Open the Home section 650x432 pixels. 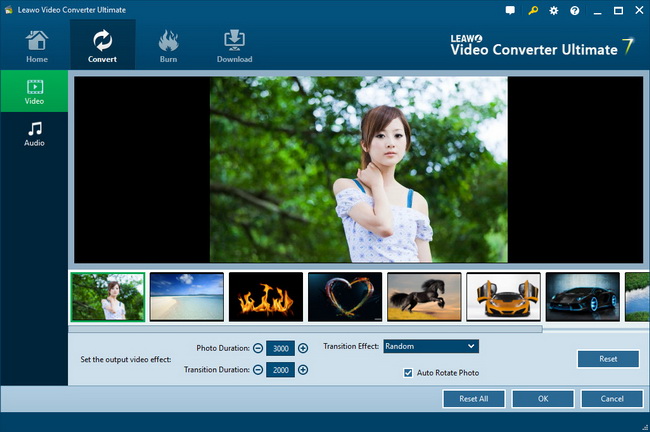click(37, 46)
